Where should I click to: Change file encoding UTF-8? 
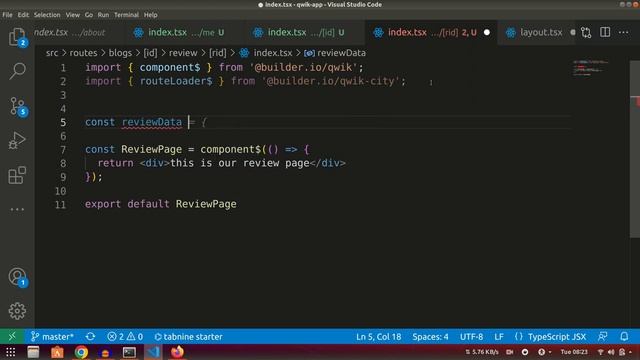click(x=471, y=337)
